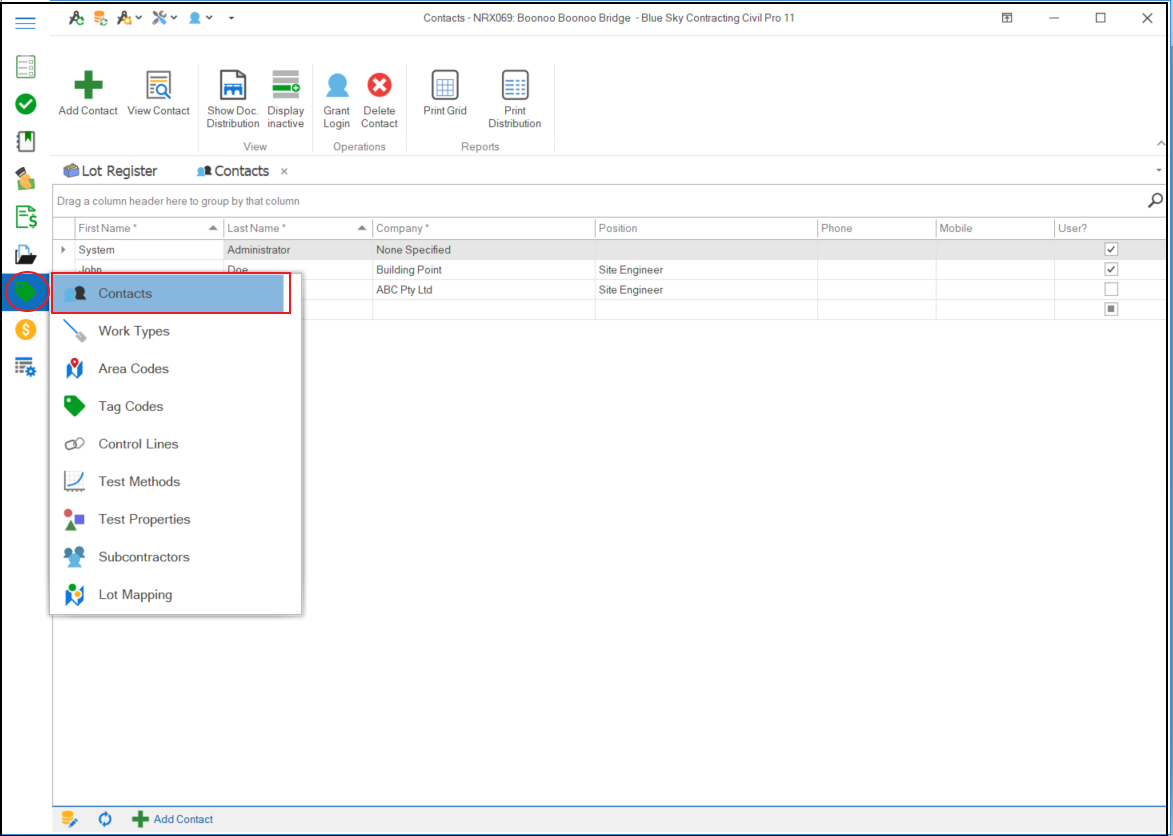Open the quick access toolbar customize dropdown

click(x=232, y=18)
